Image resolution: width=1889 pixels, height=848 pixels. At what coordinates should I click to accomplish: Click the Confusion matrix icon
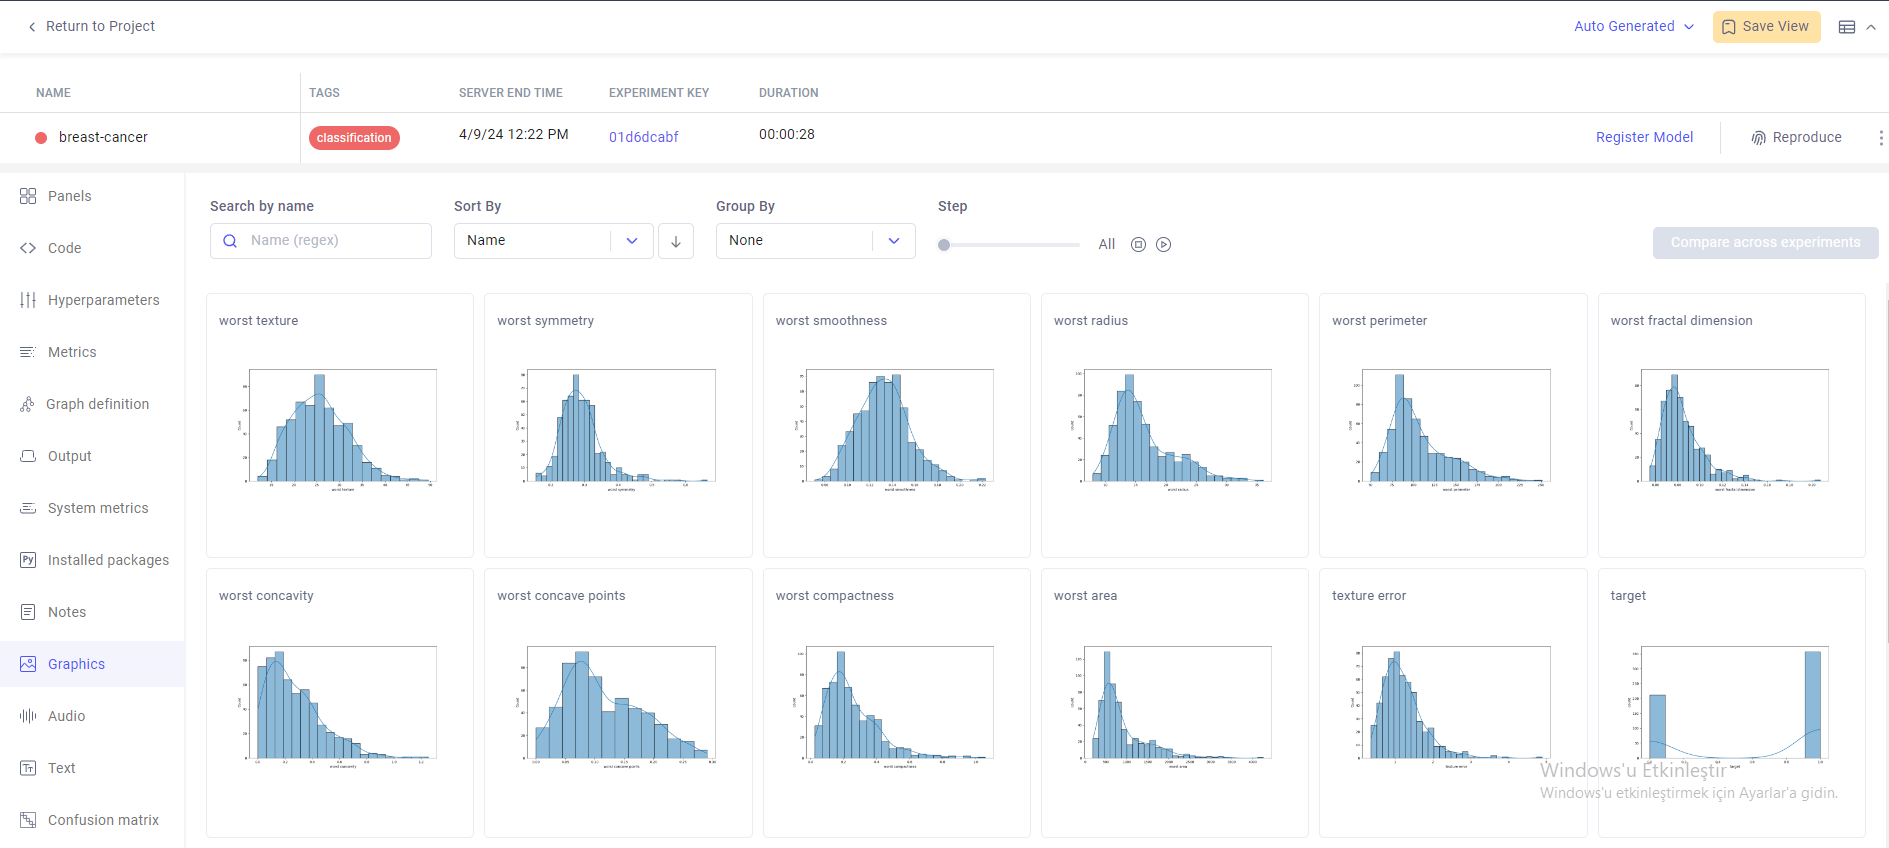click(28, 820)
